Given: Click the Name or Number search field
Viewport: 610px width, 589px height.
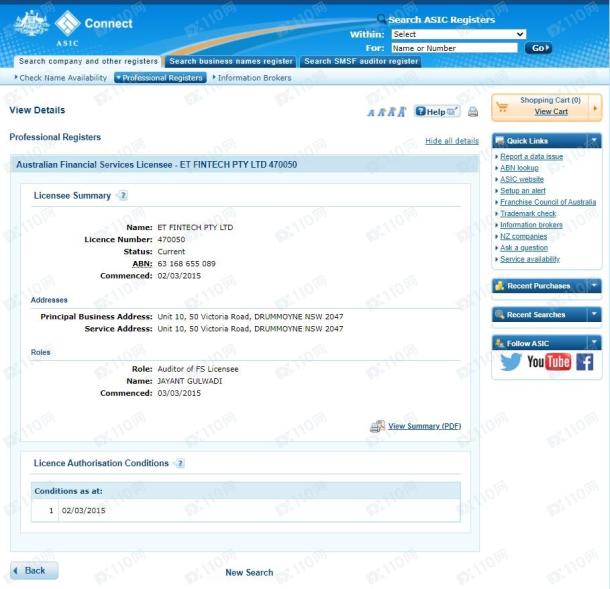Looking at the screenshot, I should [x=453, y=48].
